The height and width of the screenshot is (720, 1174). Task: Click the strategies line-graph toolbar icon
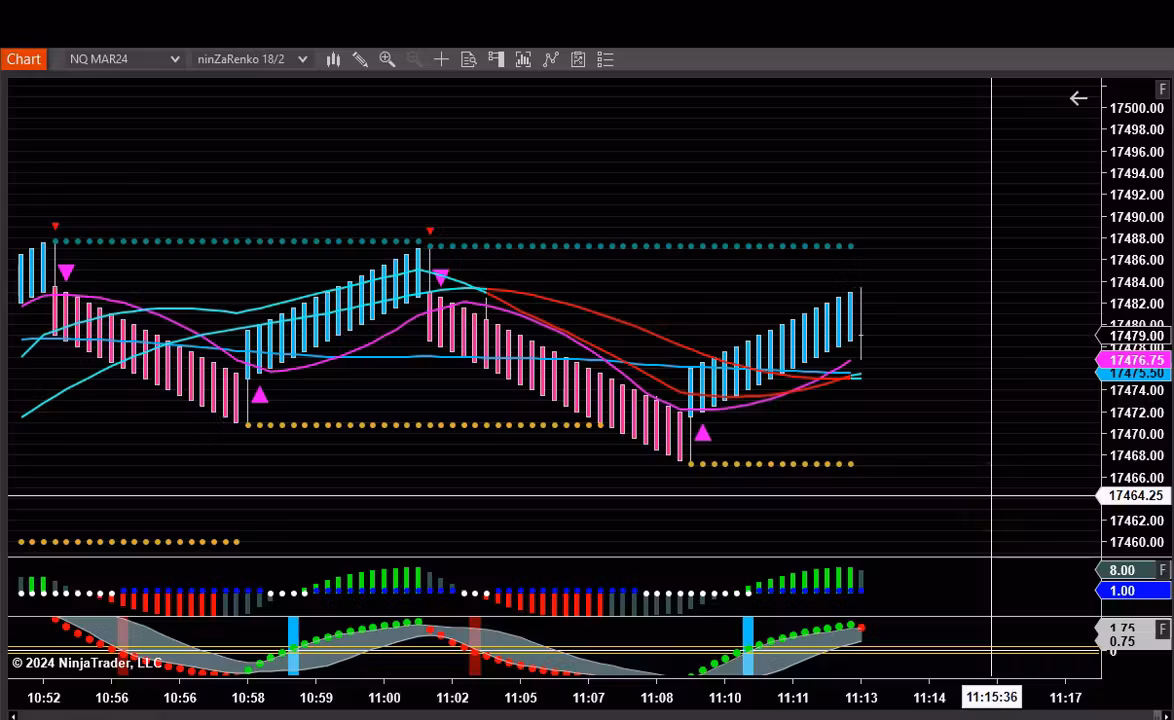[x=550, y=59]
